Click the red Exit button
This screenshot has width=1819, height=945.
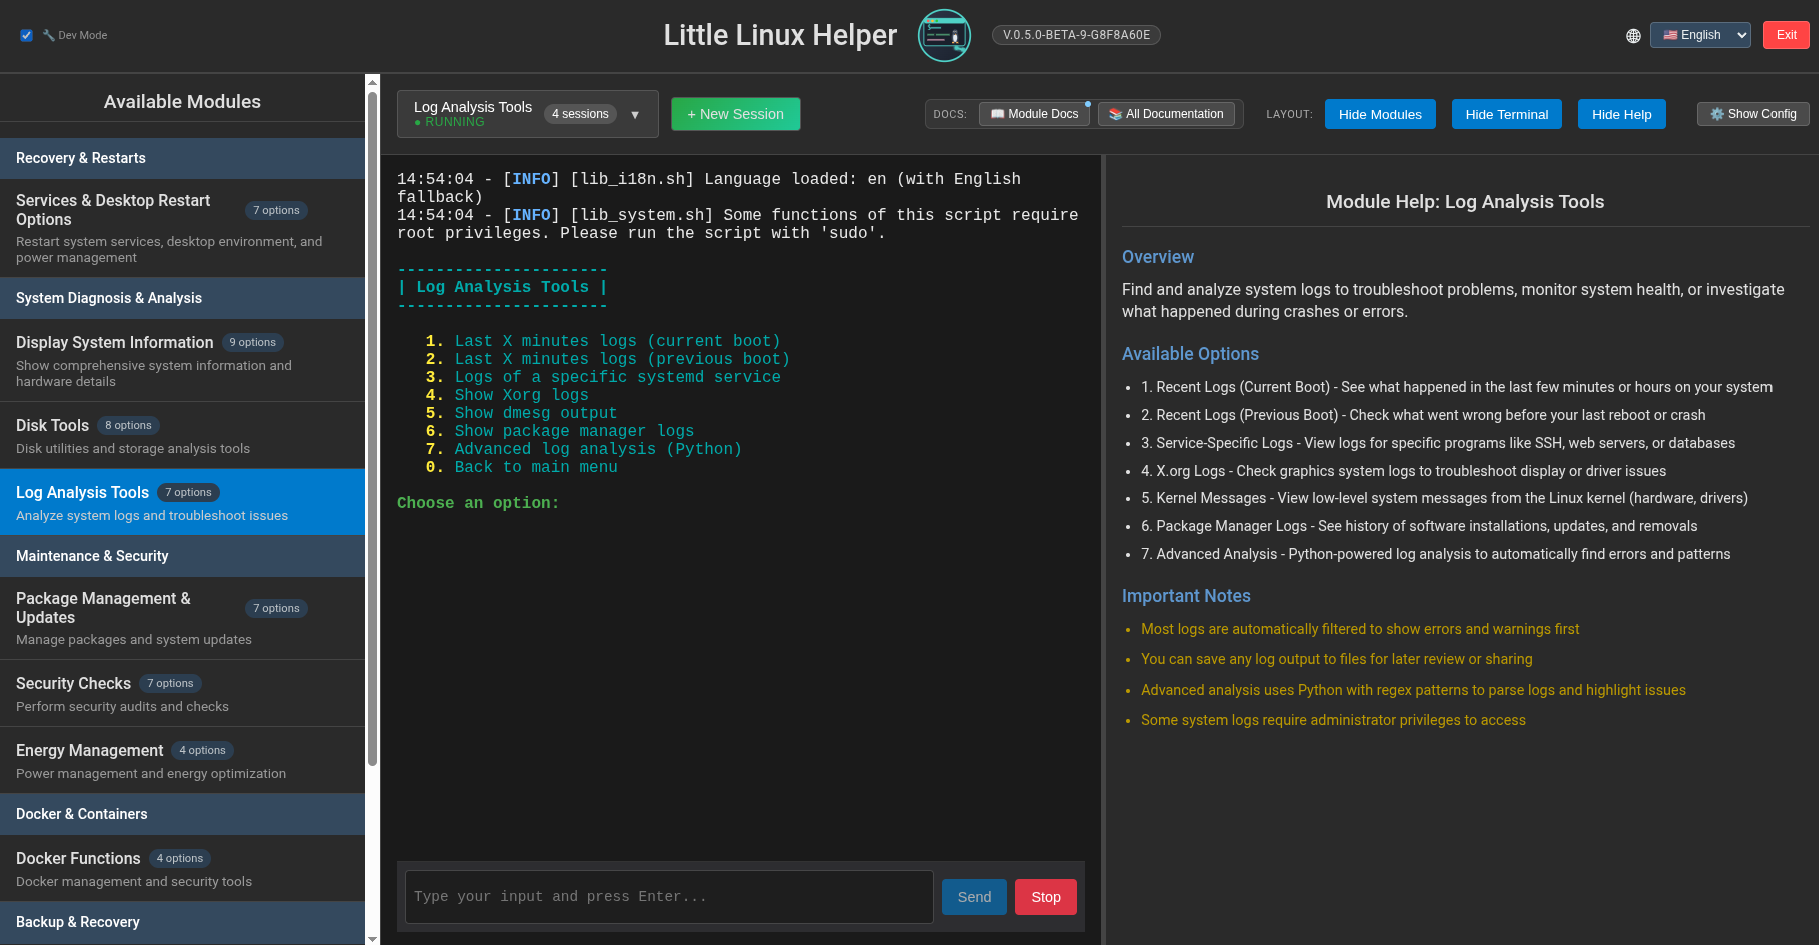point(1786,35)
